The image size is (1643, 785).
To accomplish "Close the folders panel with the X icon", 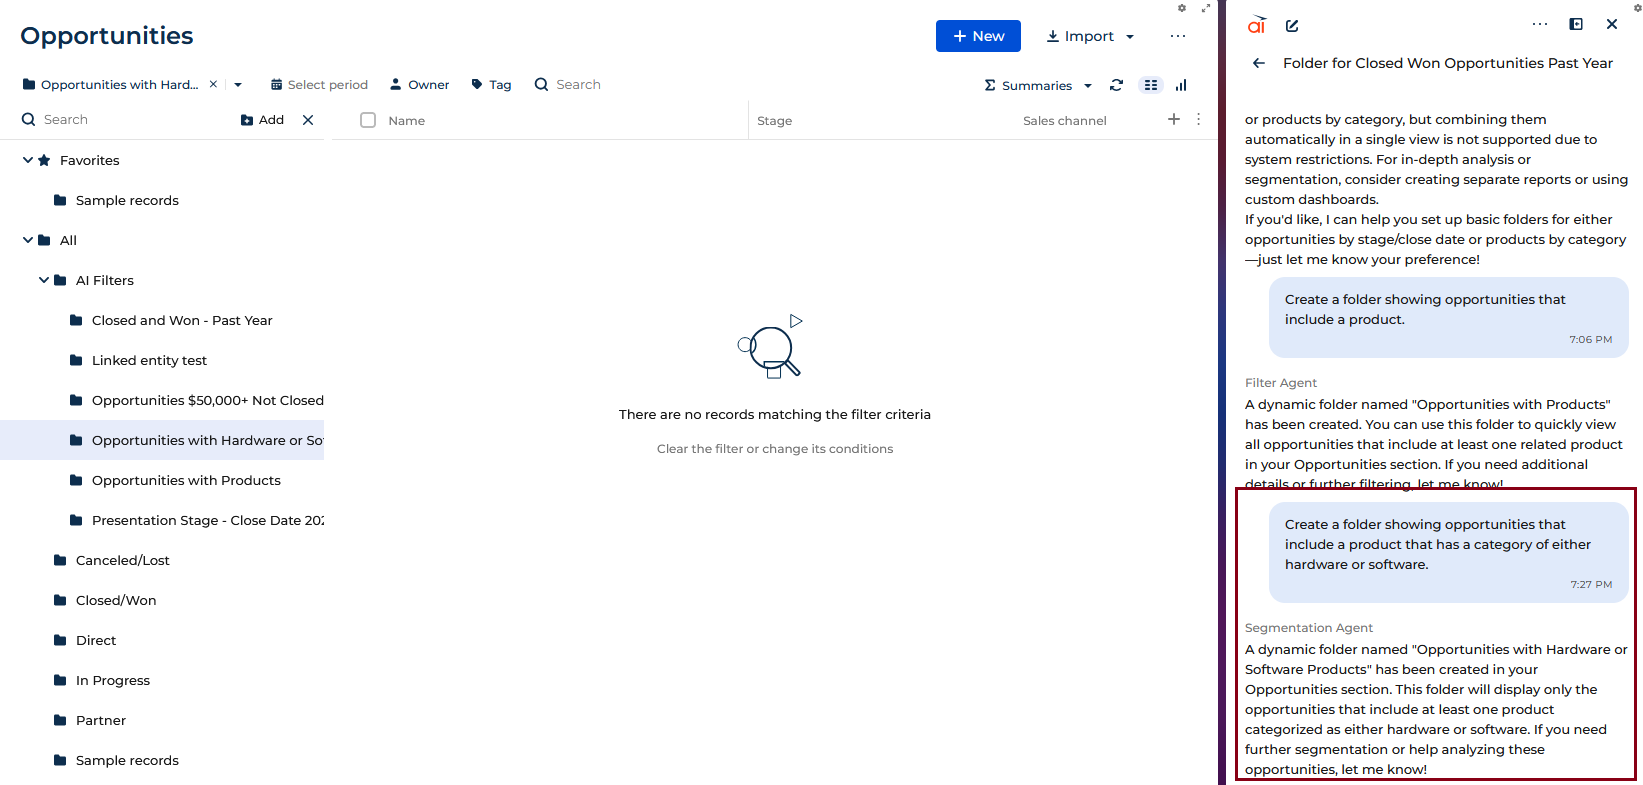I will point(308,120).
